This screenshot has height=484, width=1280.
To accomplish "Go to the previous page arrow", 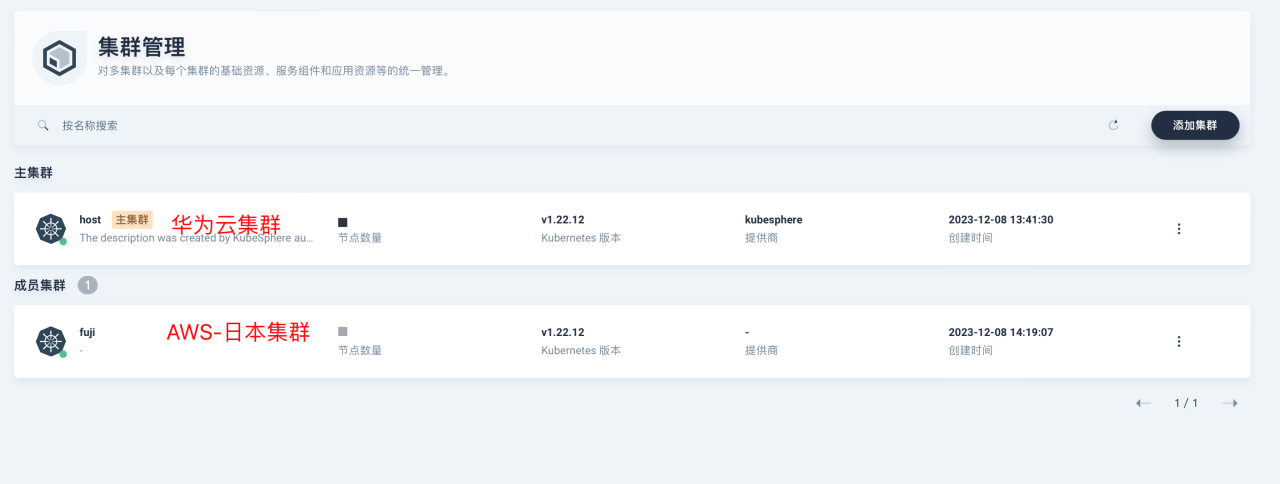I will point(1143,403).
